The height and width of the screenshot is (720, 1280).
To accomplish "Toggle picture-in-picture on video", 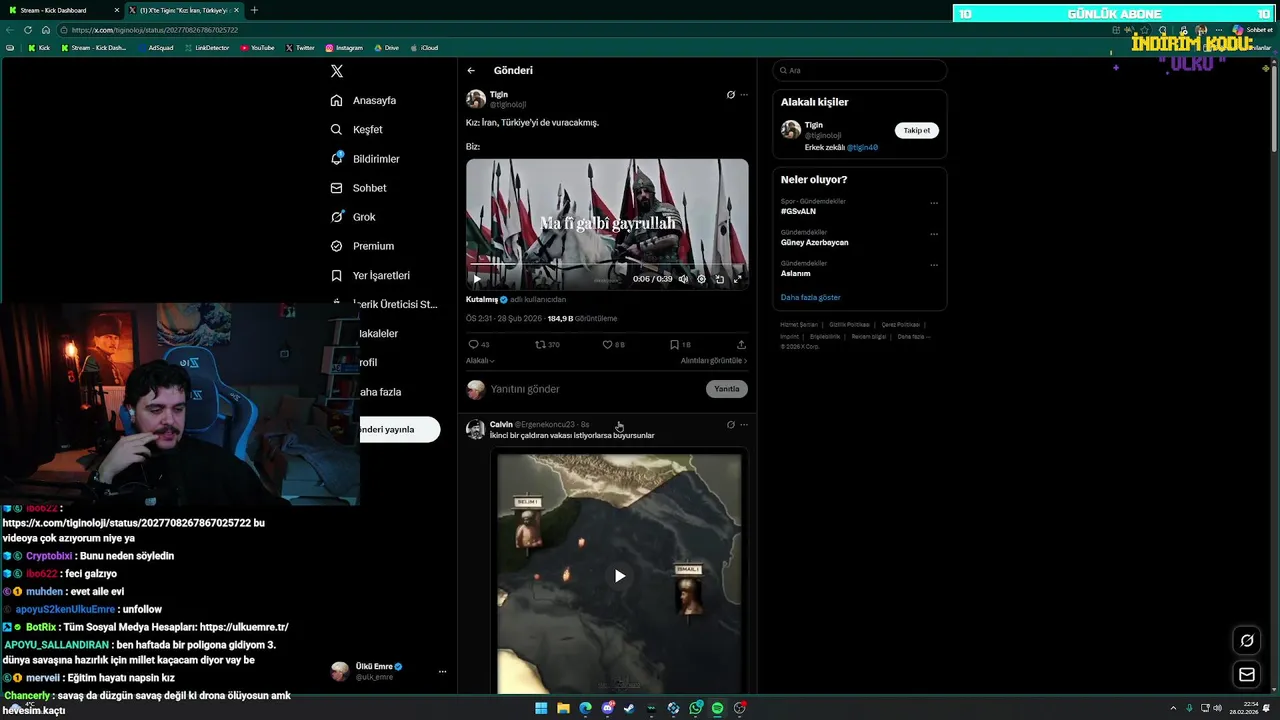I will point(719,279).
